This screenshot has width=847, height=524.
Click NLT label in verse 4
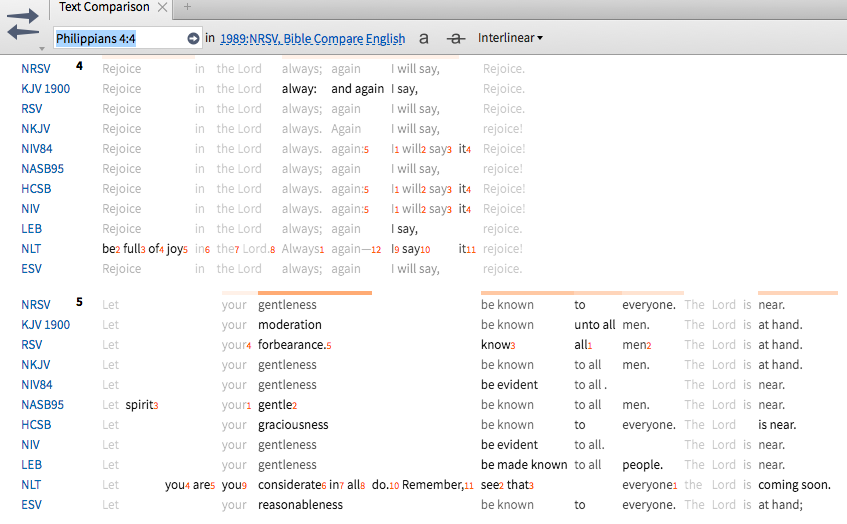point(31,248)
